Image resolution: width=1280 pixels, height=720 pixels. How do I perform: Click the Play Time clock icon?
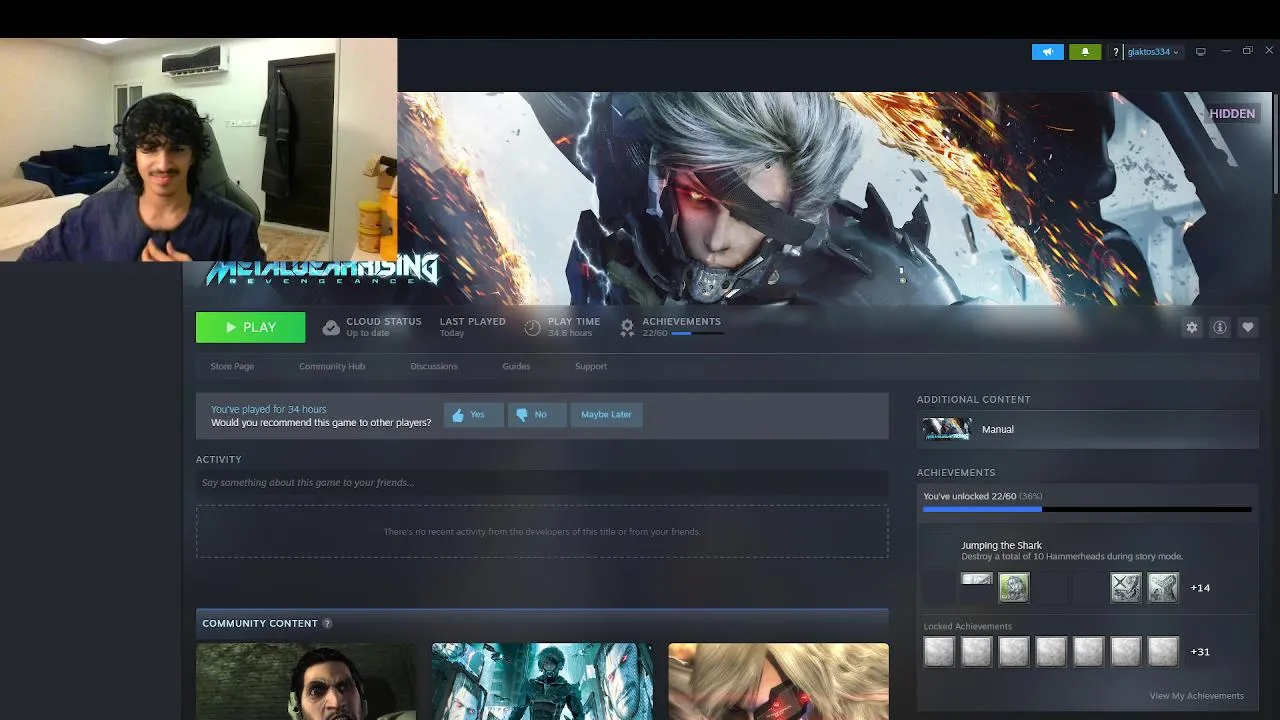[532, 327]
